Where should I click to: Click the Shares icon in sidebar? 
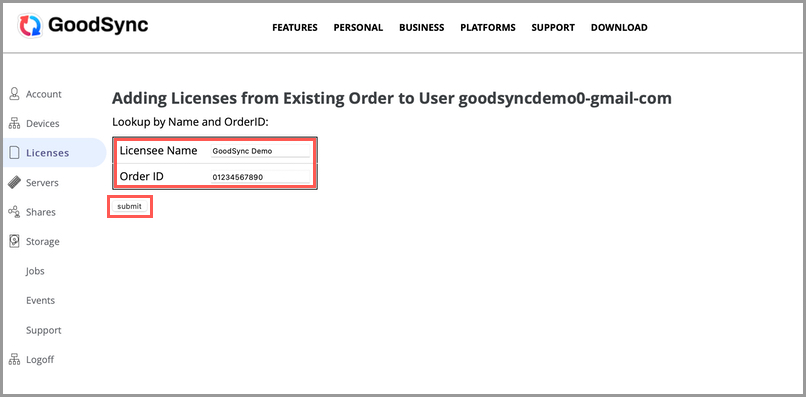14,212
